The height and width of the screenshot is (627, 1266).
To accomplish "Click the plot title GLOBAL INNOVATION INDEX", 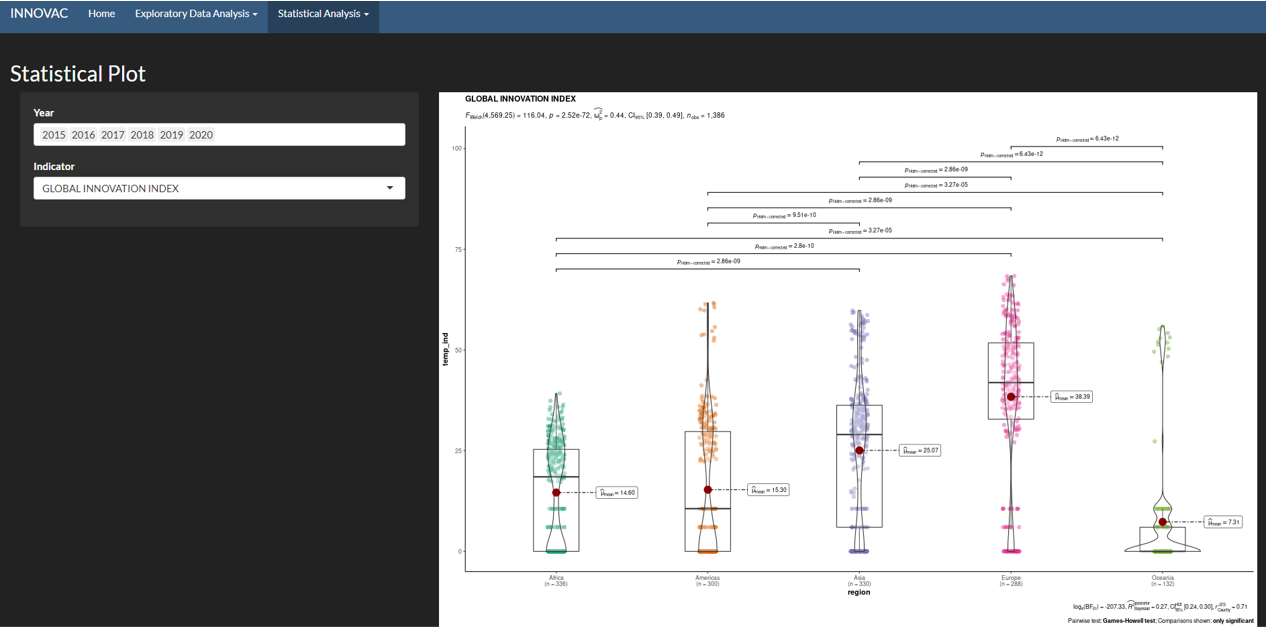I will point(520,99).
